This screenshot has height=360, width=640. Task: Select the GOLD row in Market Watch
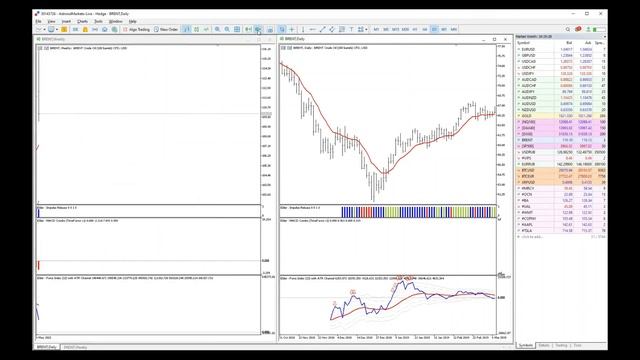coord(561,116)
